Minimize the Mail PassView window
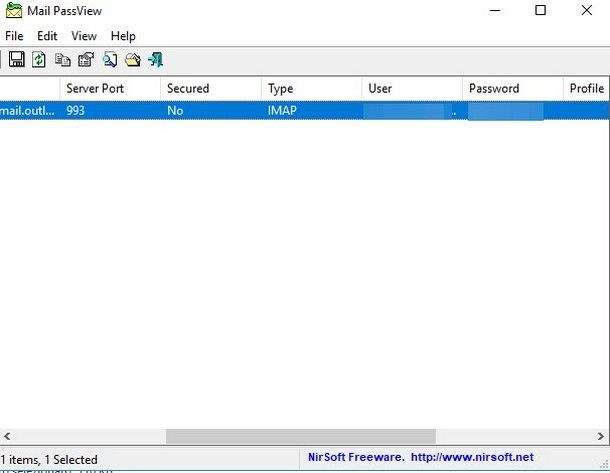The height and width of the screenshot is (473, 610). coord(495,11)
